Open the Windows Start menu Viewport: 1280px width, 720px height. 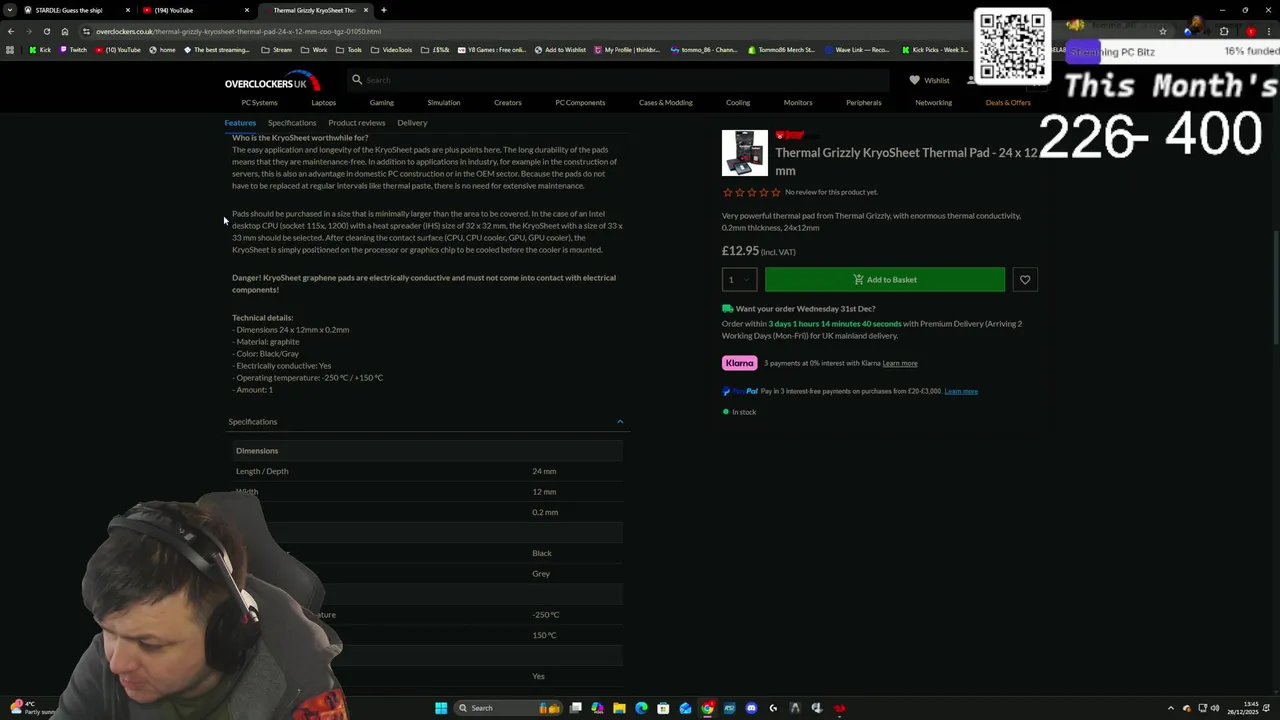coord(441,708)
